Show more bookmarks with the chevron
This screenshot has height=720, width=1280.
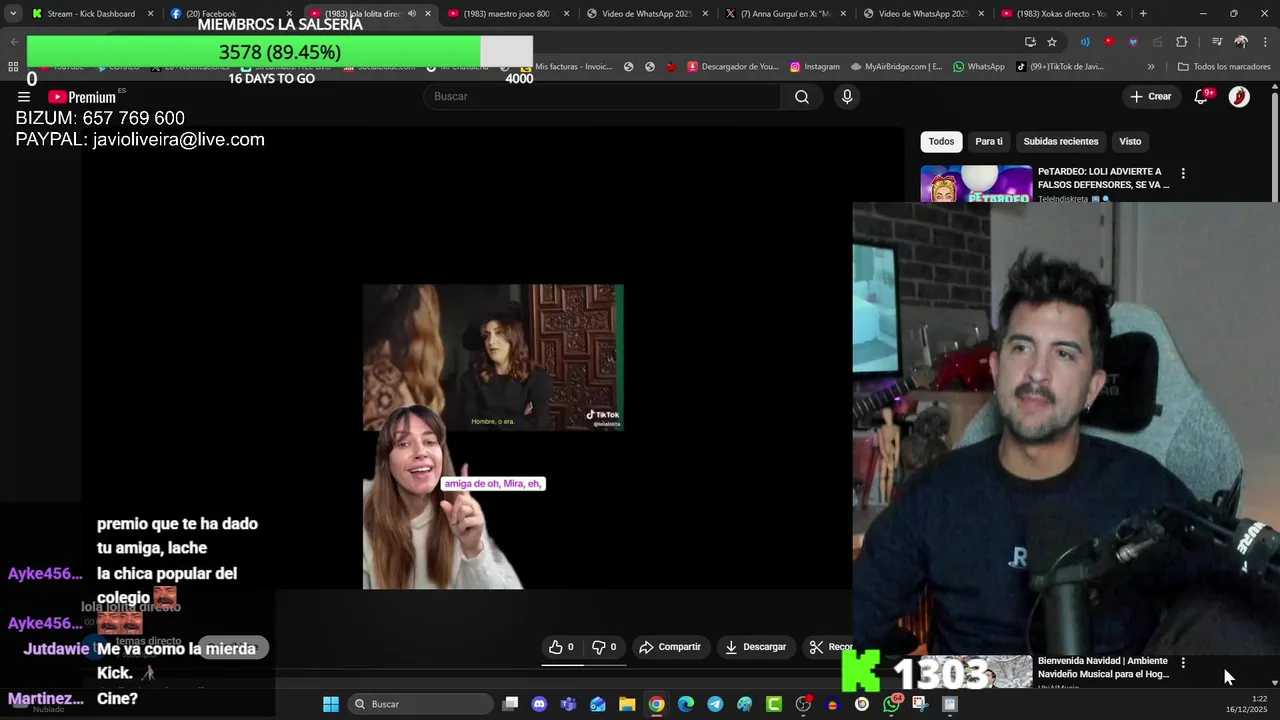1151,67
